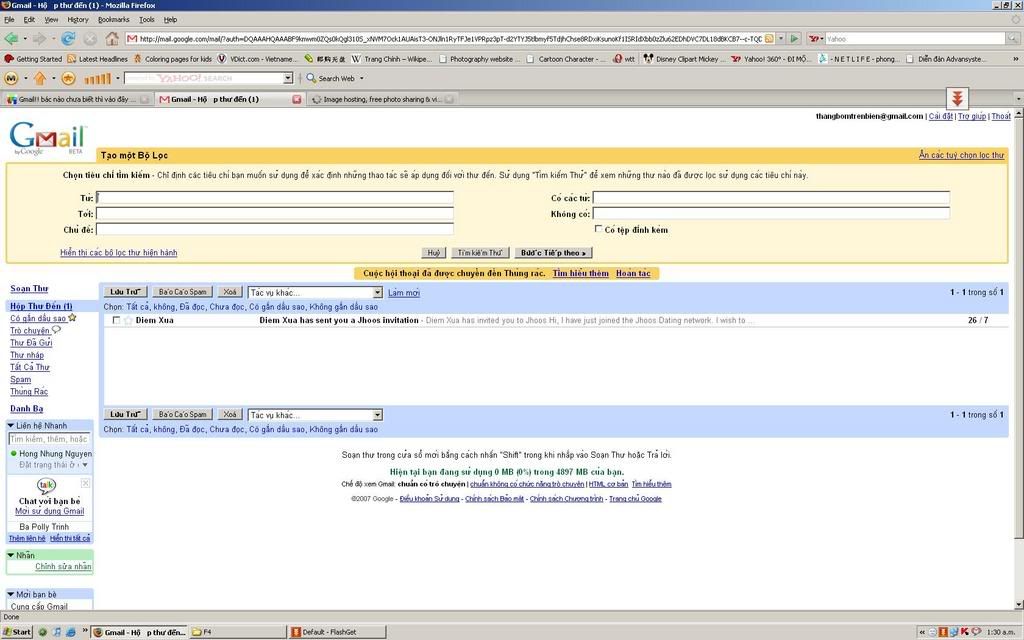Image resolution: width=1024 pixels, height=640 pixels.
Task: Click the Gmail logo
Action: point(47,138)
